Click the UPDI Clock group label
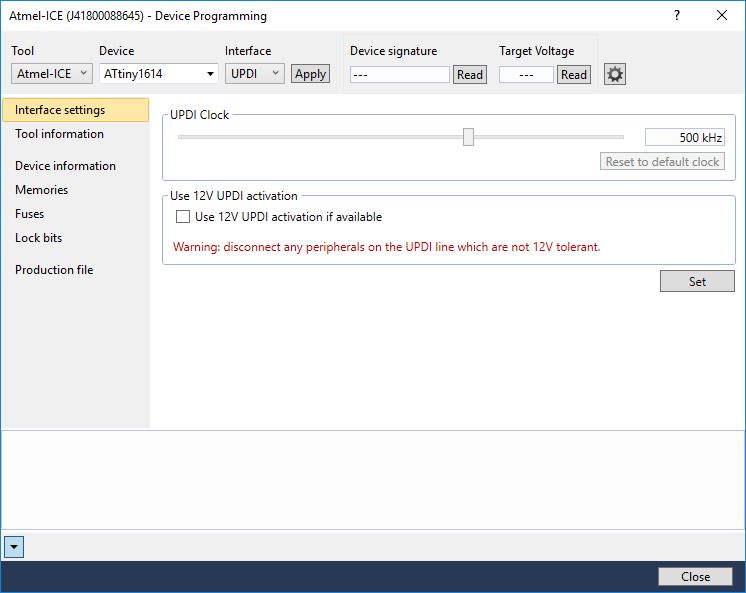 tap(199, 115)
